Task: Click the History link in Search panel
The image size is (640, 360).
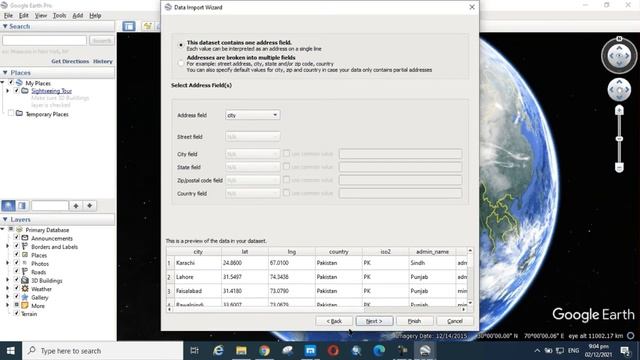Action: coord(102,61)
